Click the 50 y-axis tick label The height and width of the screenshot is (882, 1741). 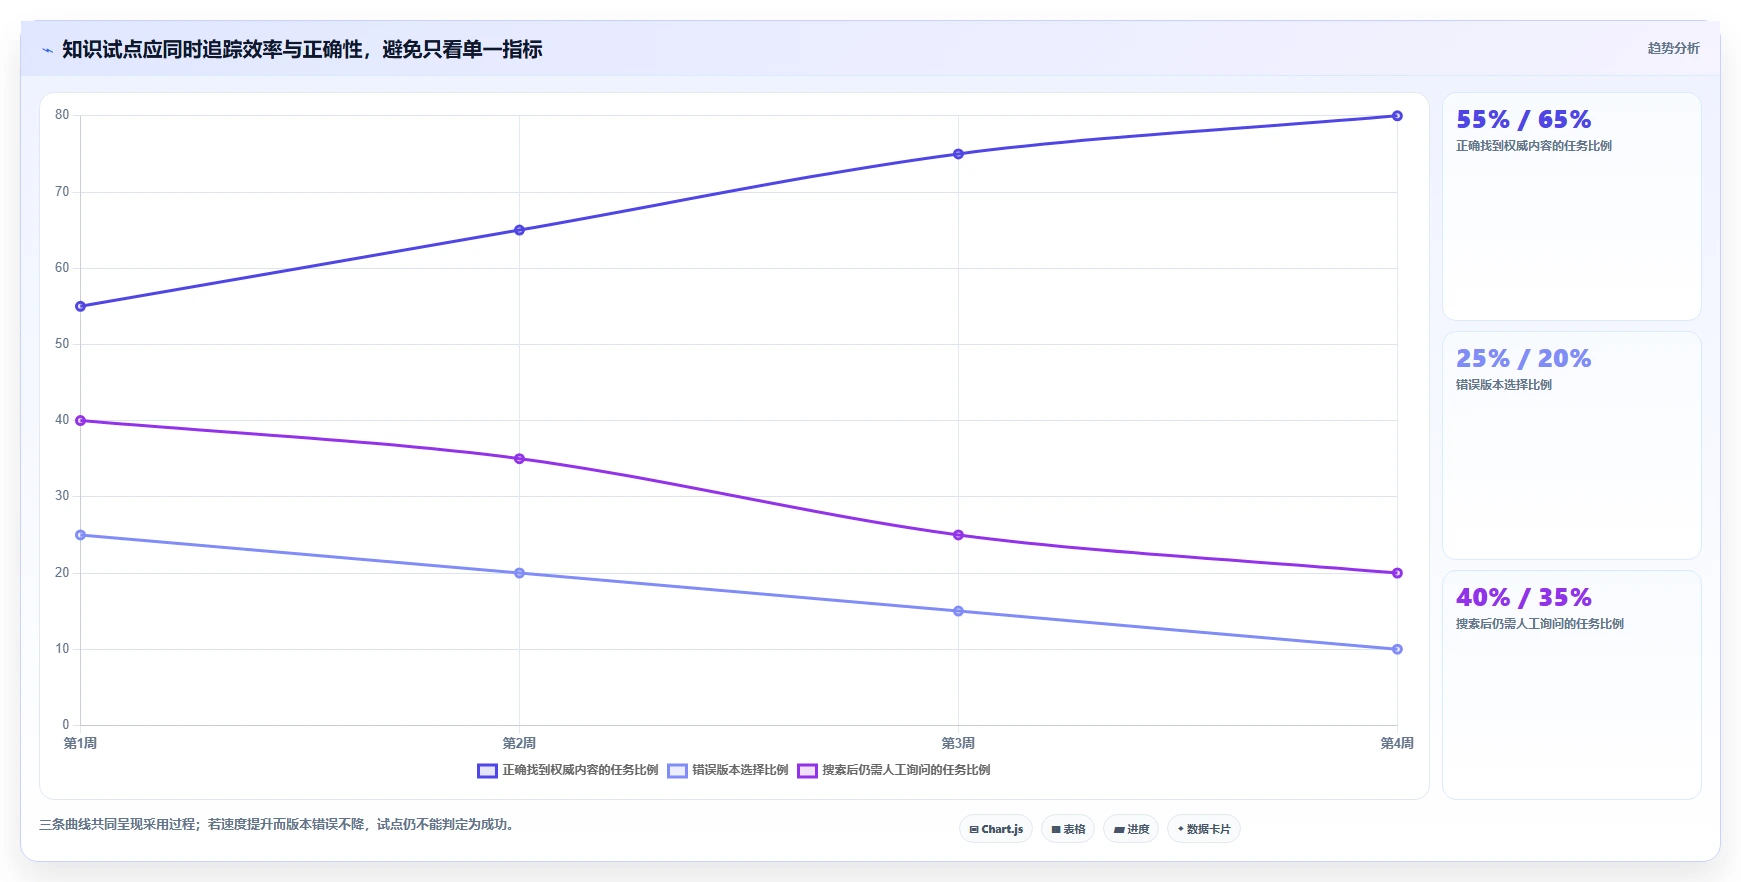click(x=62, y=343)
